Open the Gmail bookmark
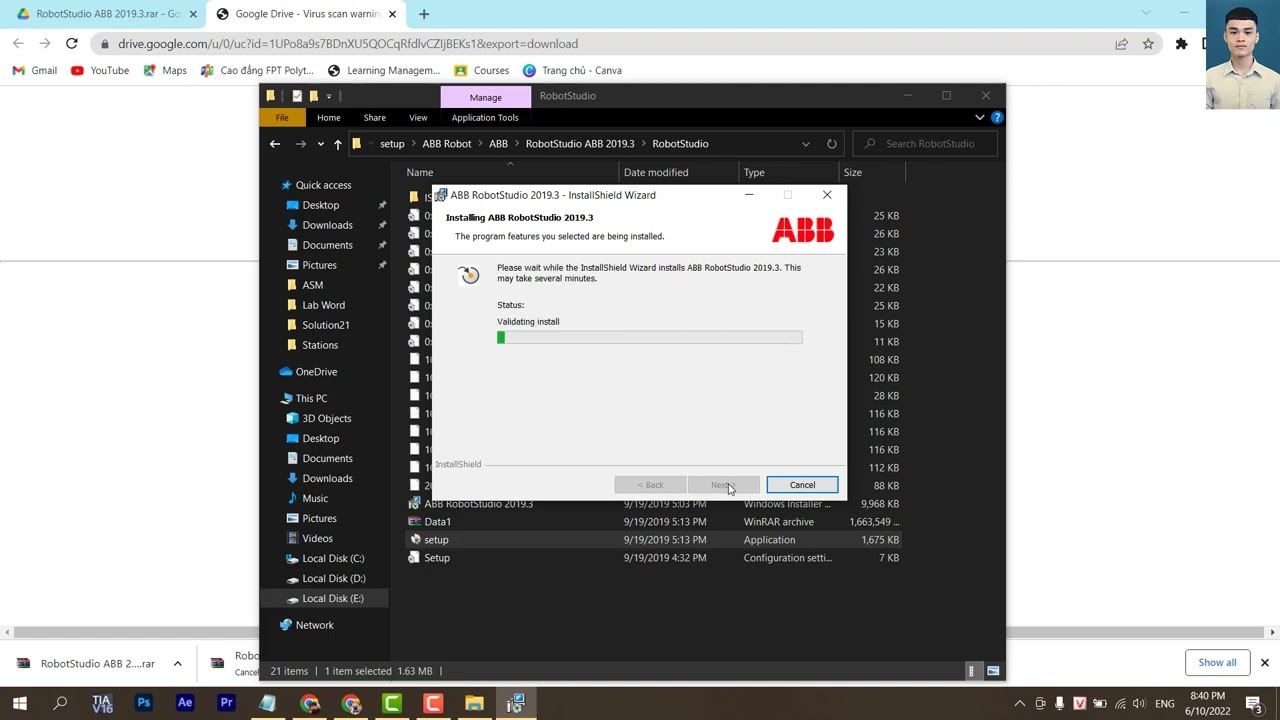 pyautogui.click(x=34, y=70)
